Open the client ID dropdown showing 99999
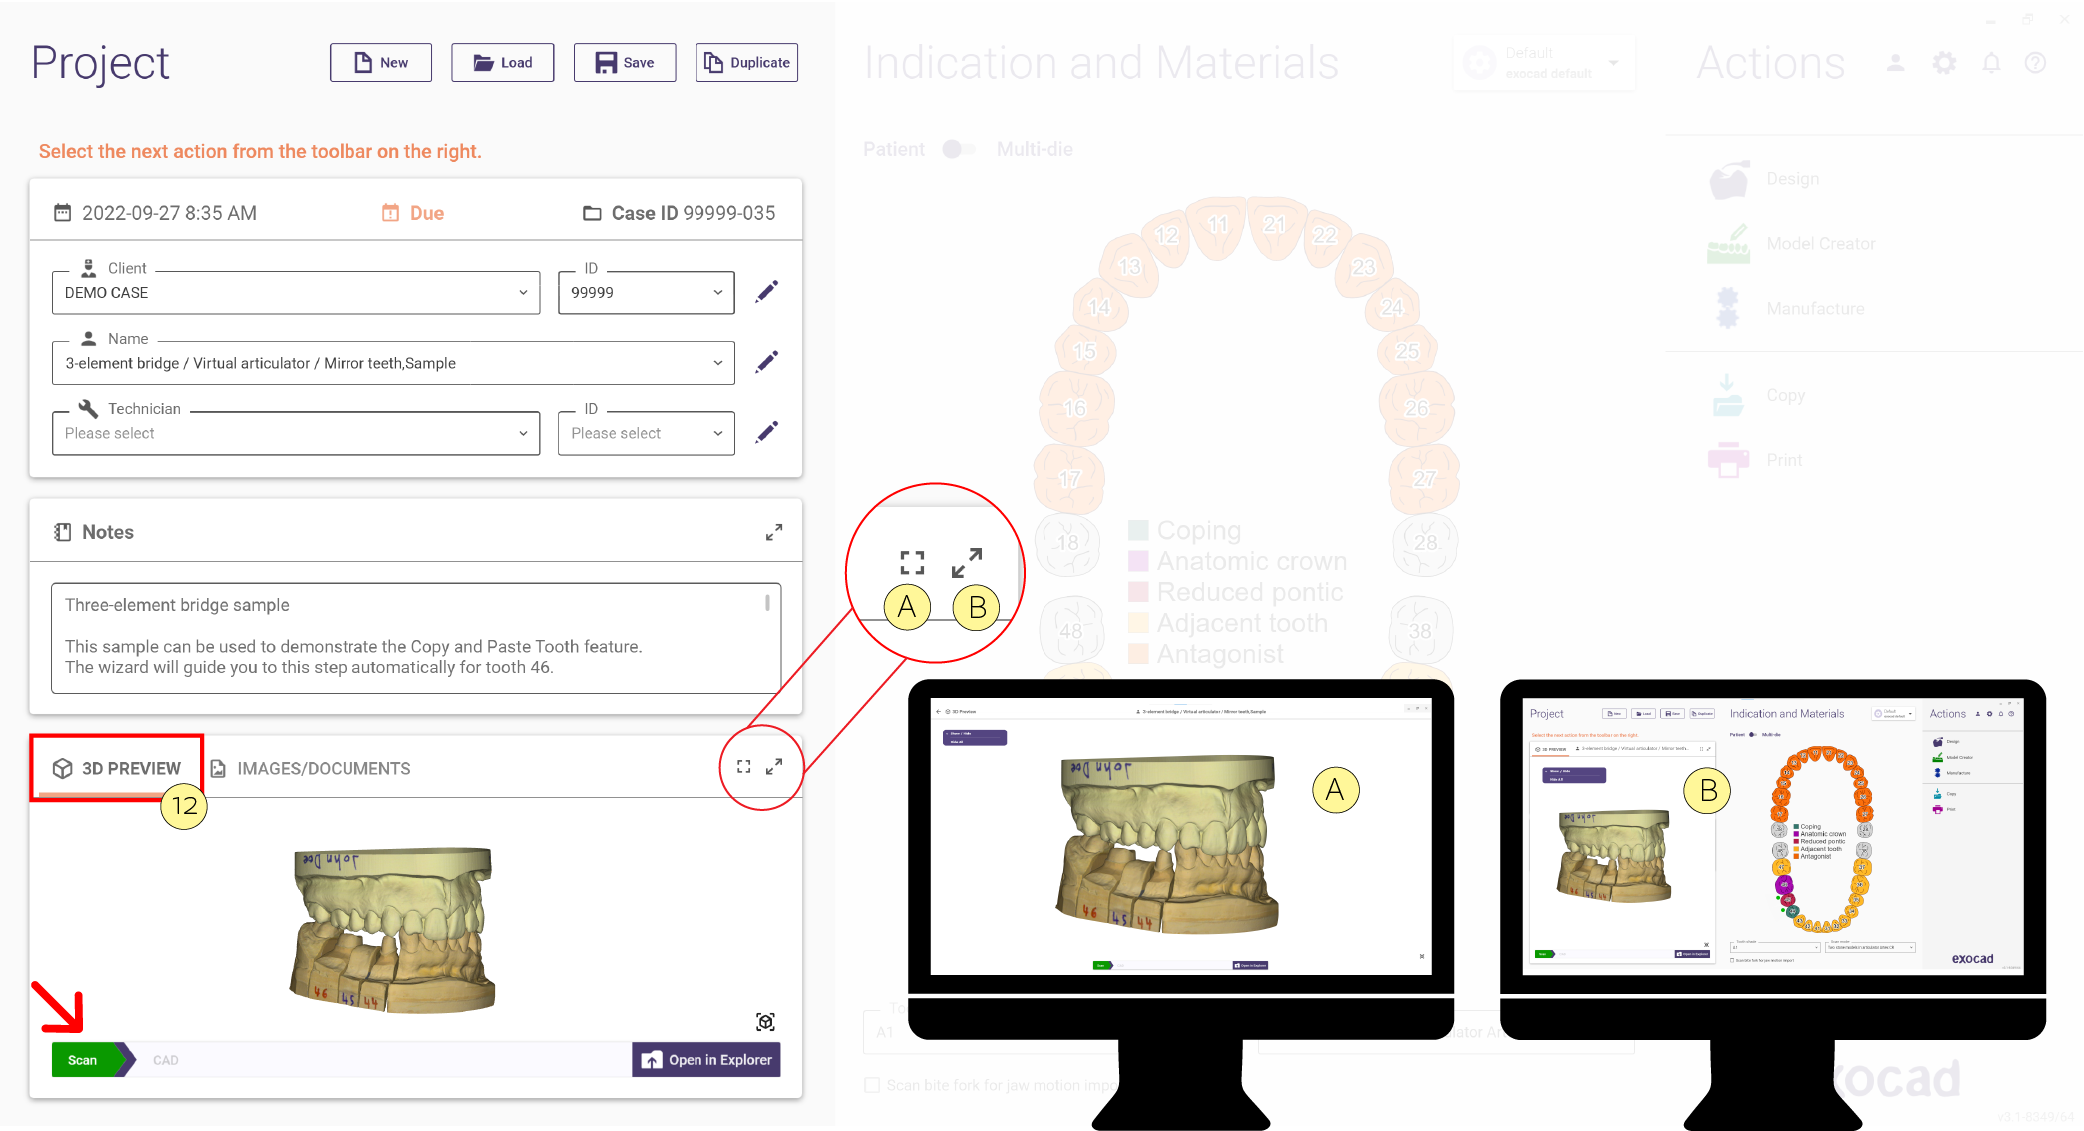2084x1131 pixels. coord(646,293)
